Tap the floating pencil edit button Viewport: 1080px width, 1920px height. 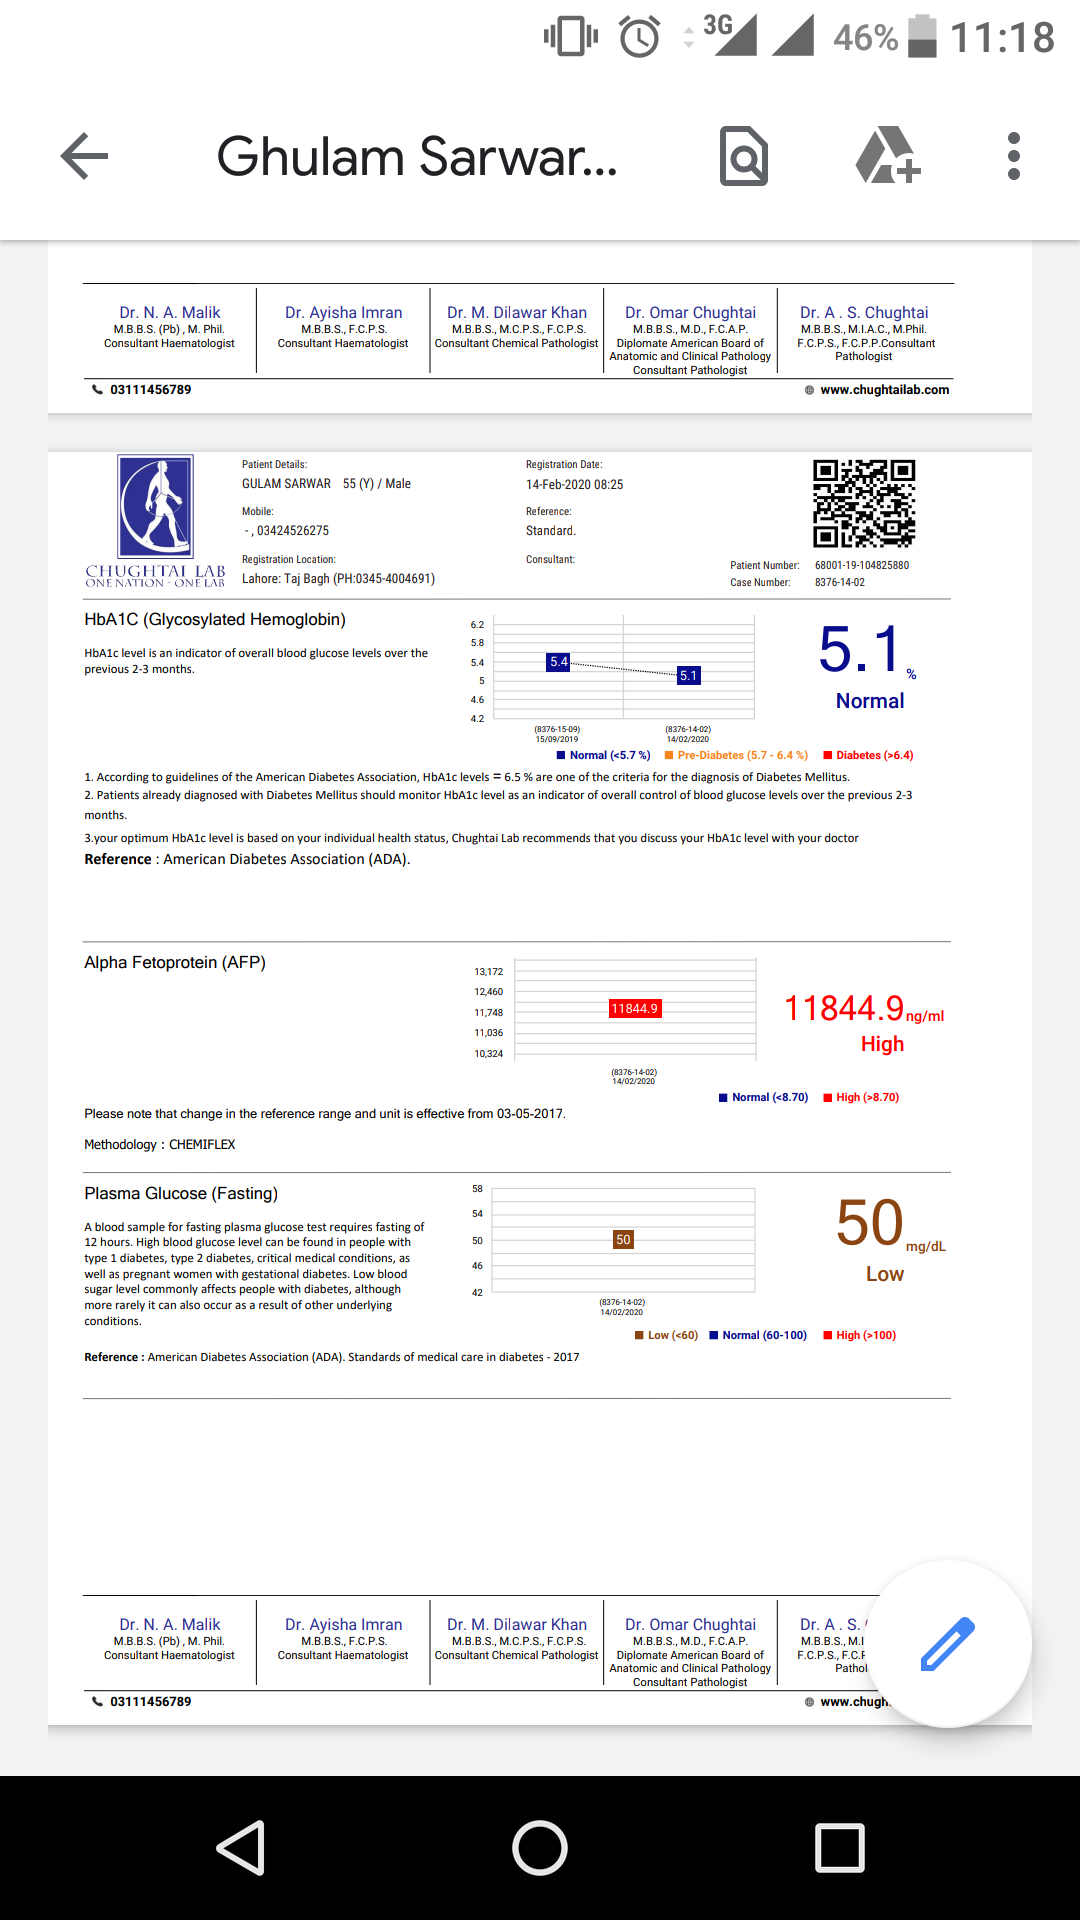click(x=948, y=1643)
